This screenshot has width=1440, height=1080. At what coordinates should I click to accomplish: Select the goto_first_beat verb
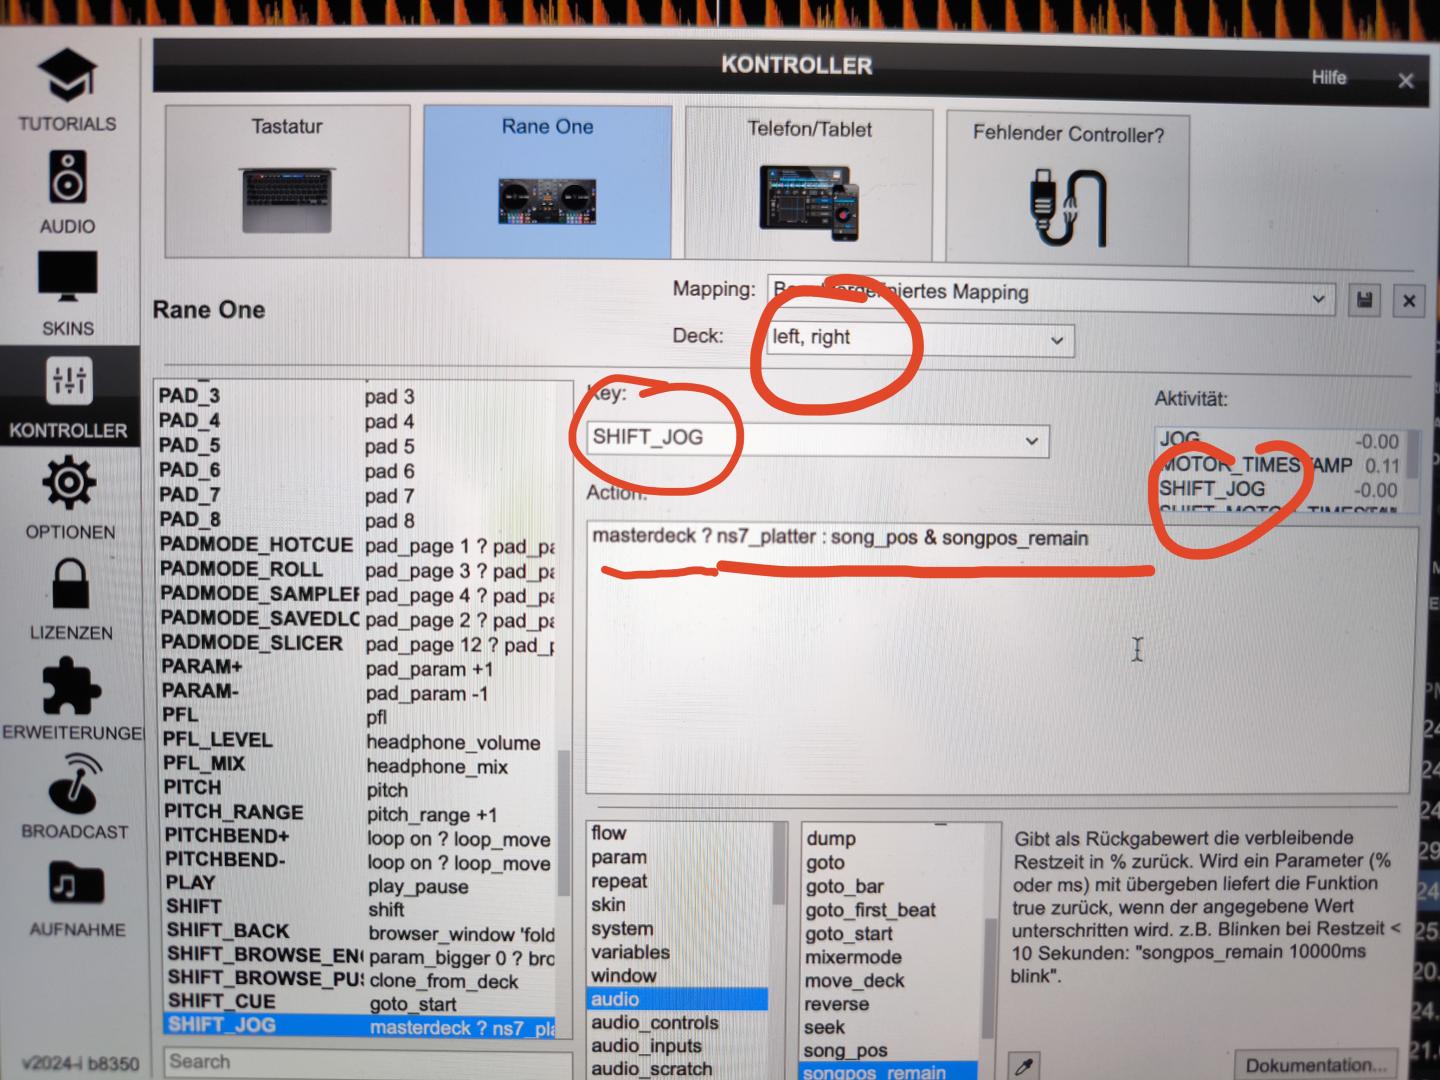pyautogui.click(x=890, y=910)
